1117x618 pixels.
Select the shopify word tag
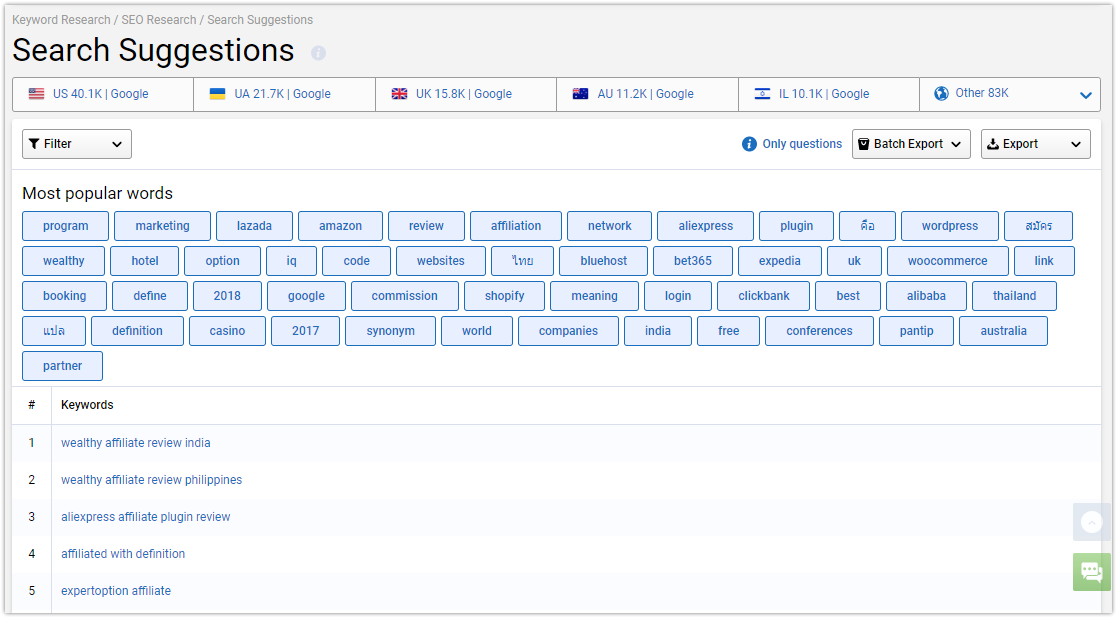[x=504, y=295]
